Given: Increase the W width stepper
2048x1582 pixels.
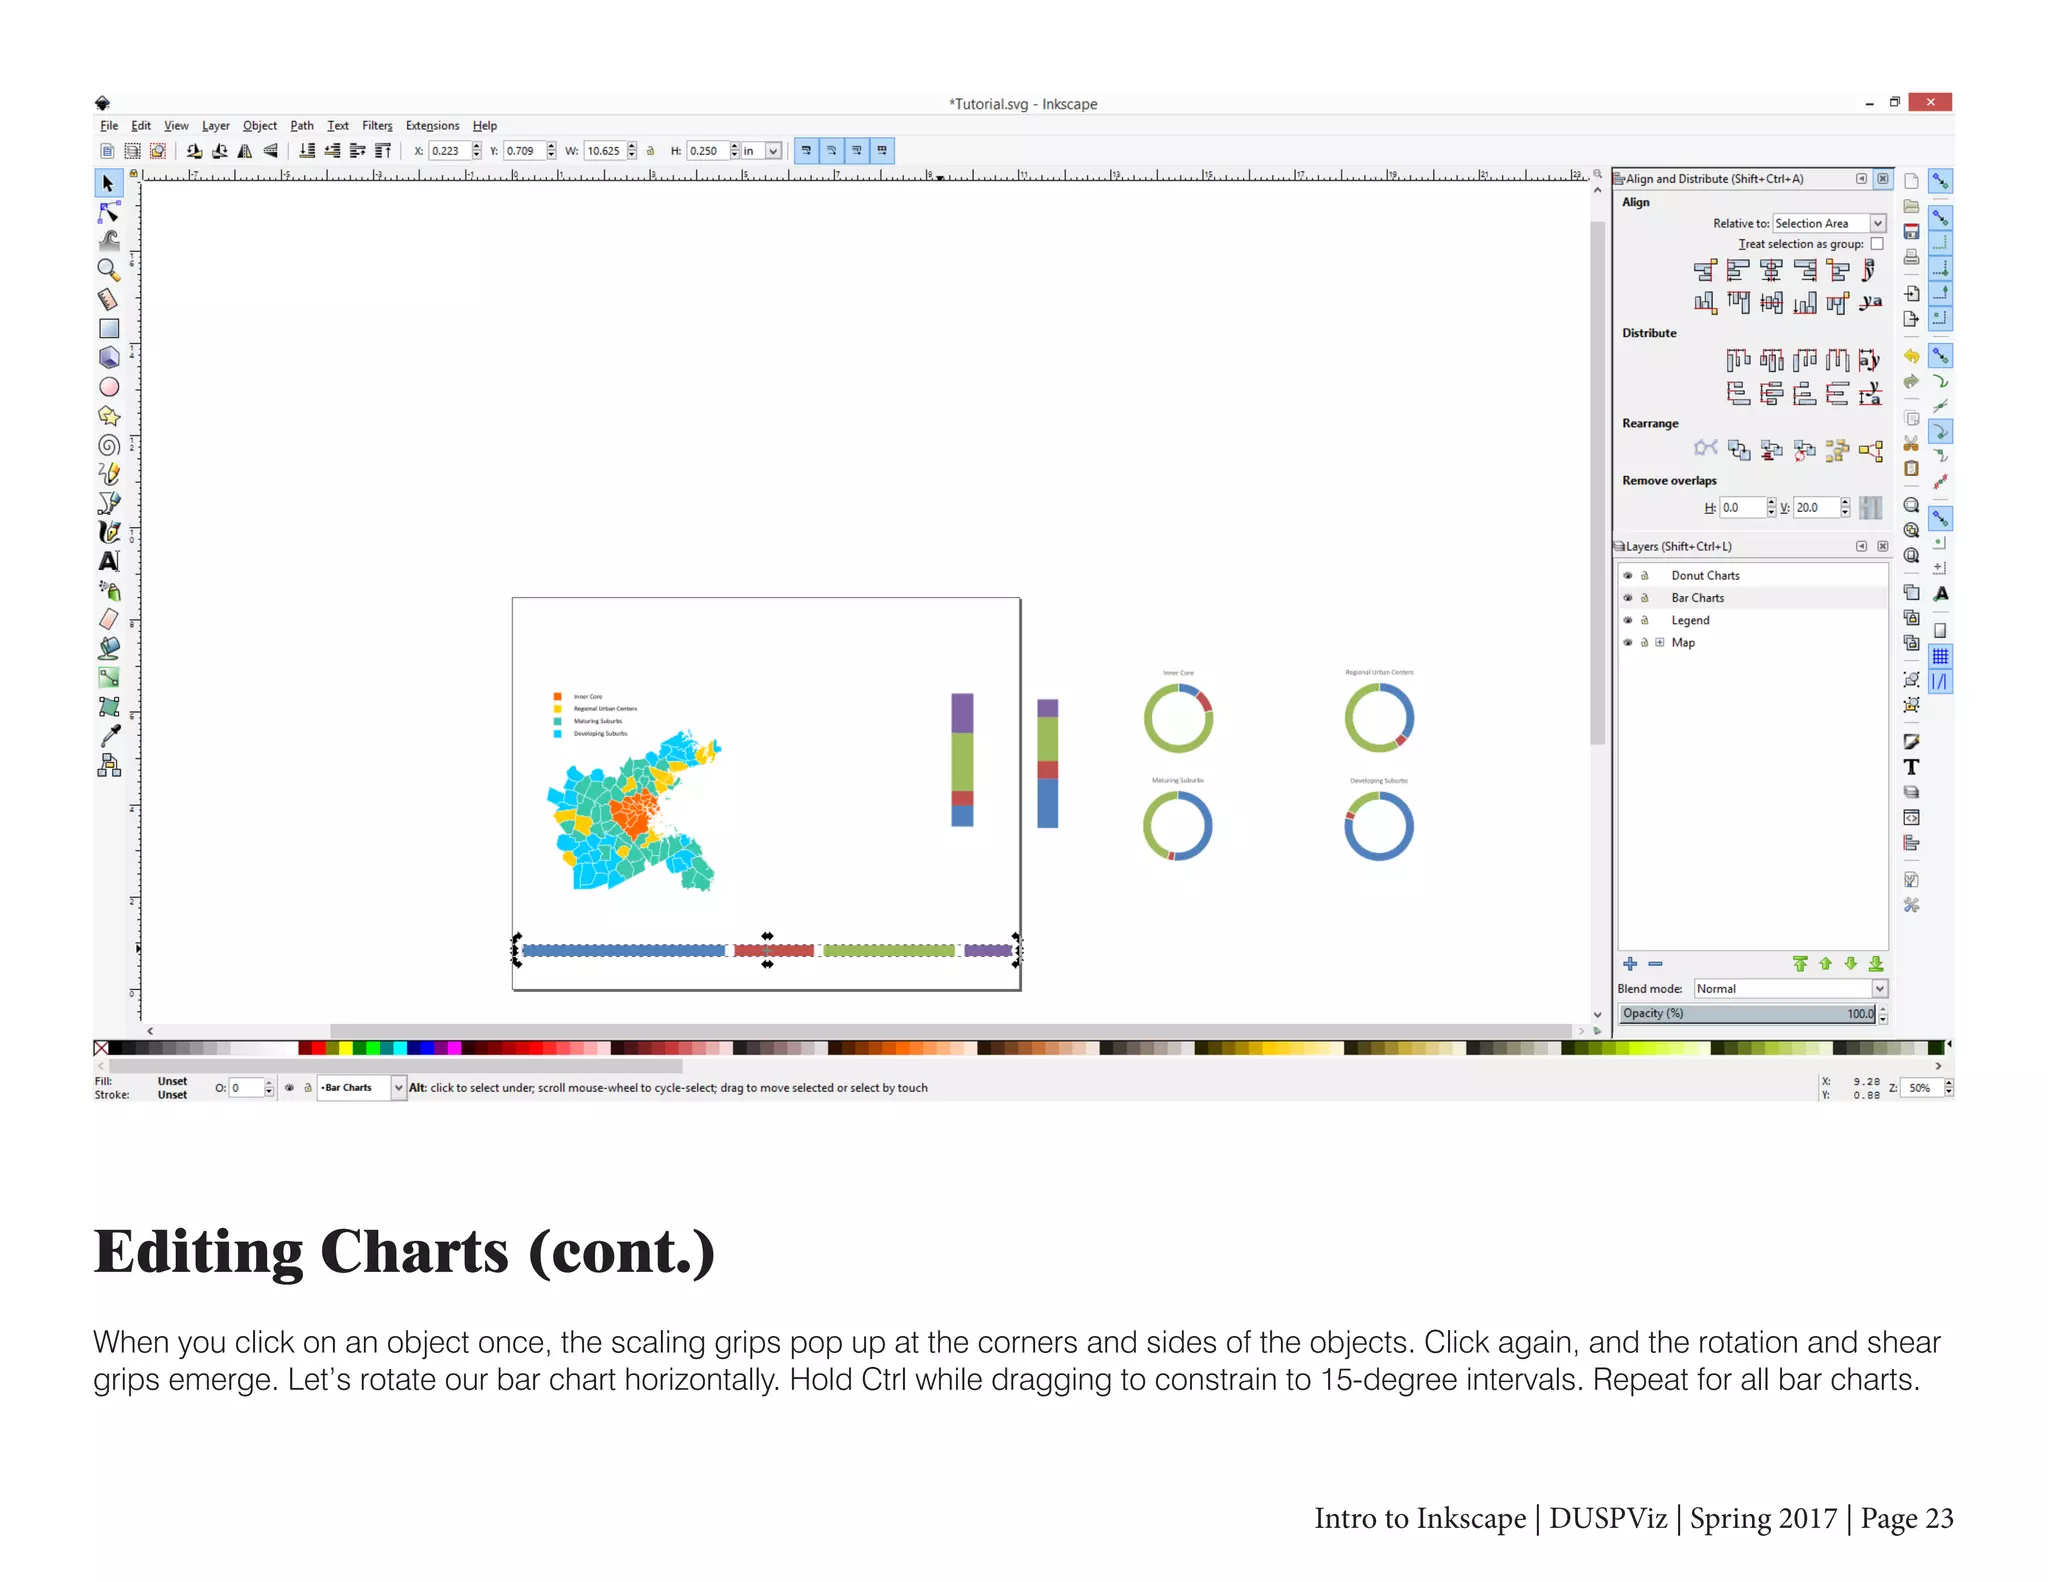Looking at the screenshot, I should 632,146.
